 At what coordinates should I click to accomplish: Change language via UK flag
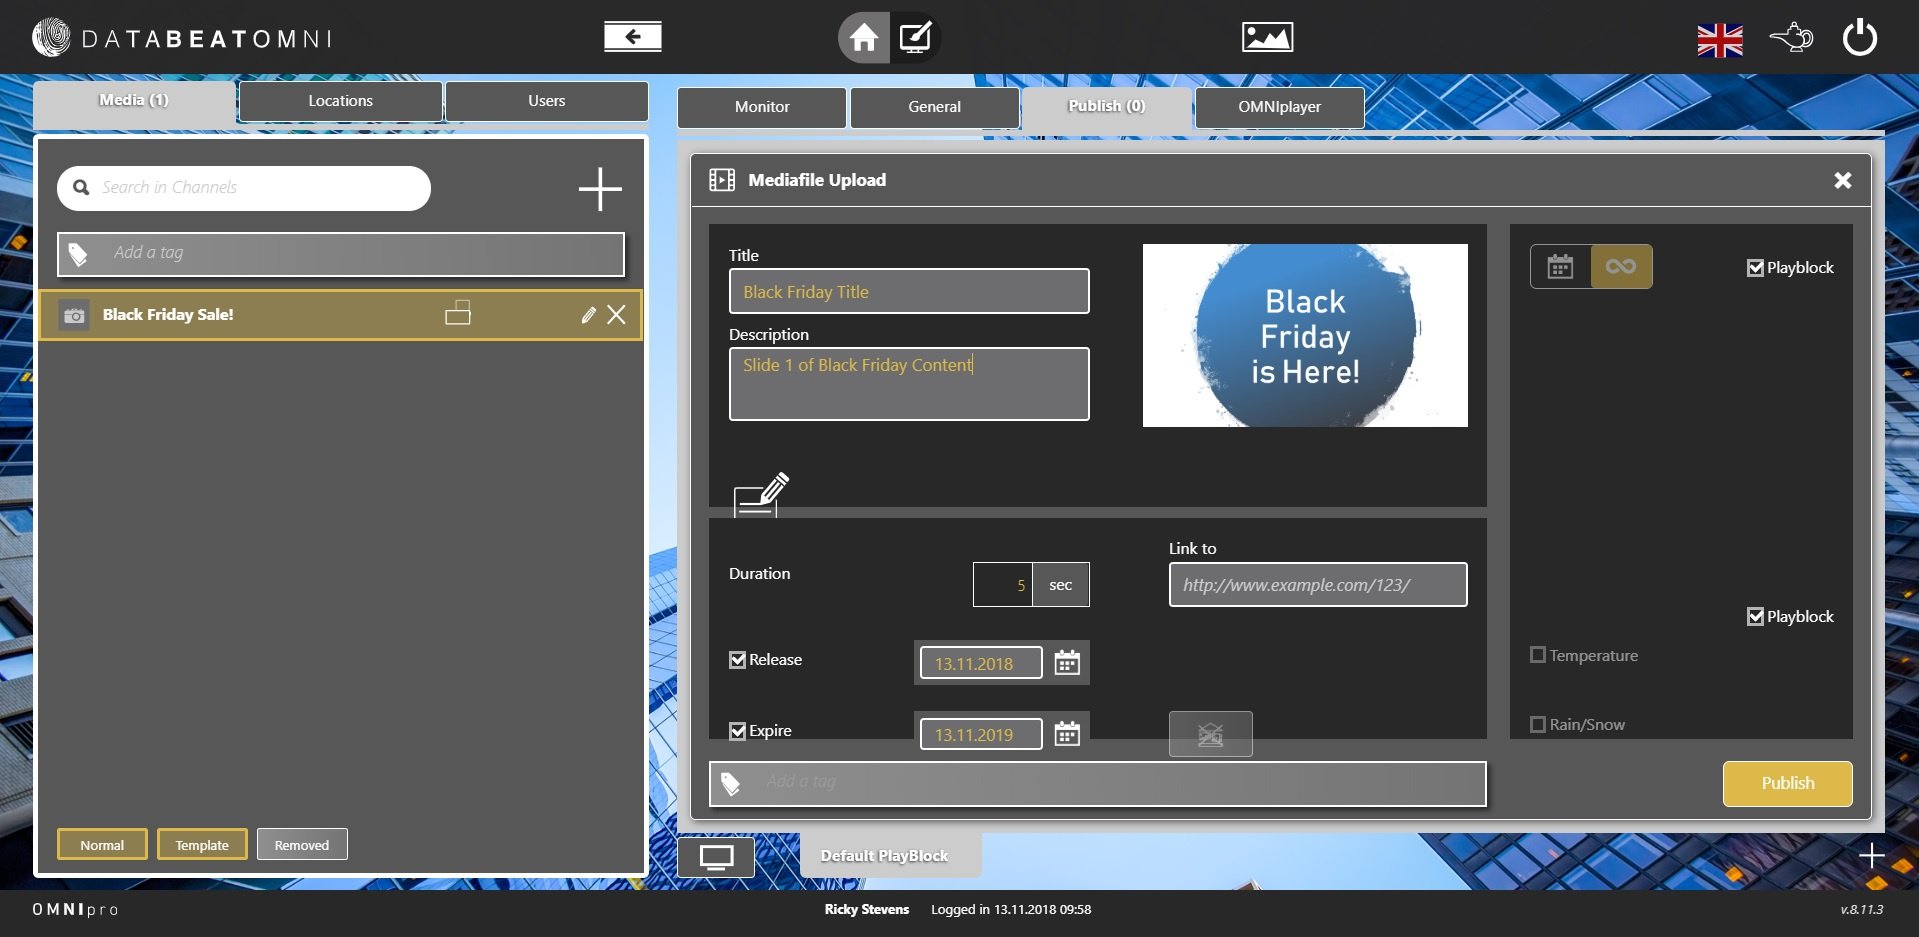pyautogui.click(x=1720, y=40)
